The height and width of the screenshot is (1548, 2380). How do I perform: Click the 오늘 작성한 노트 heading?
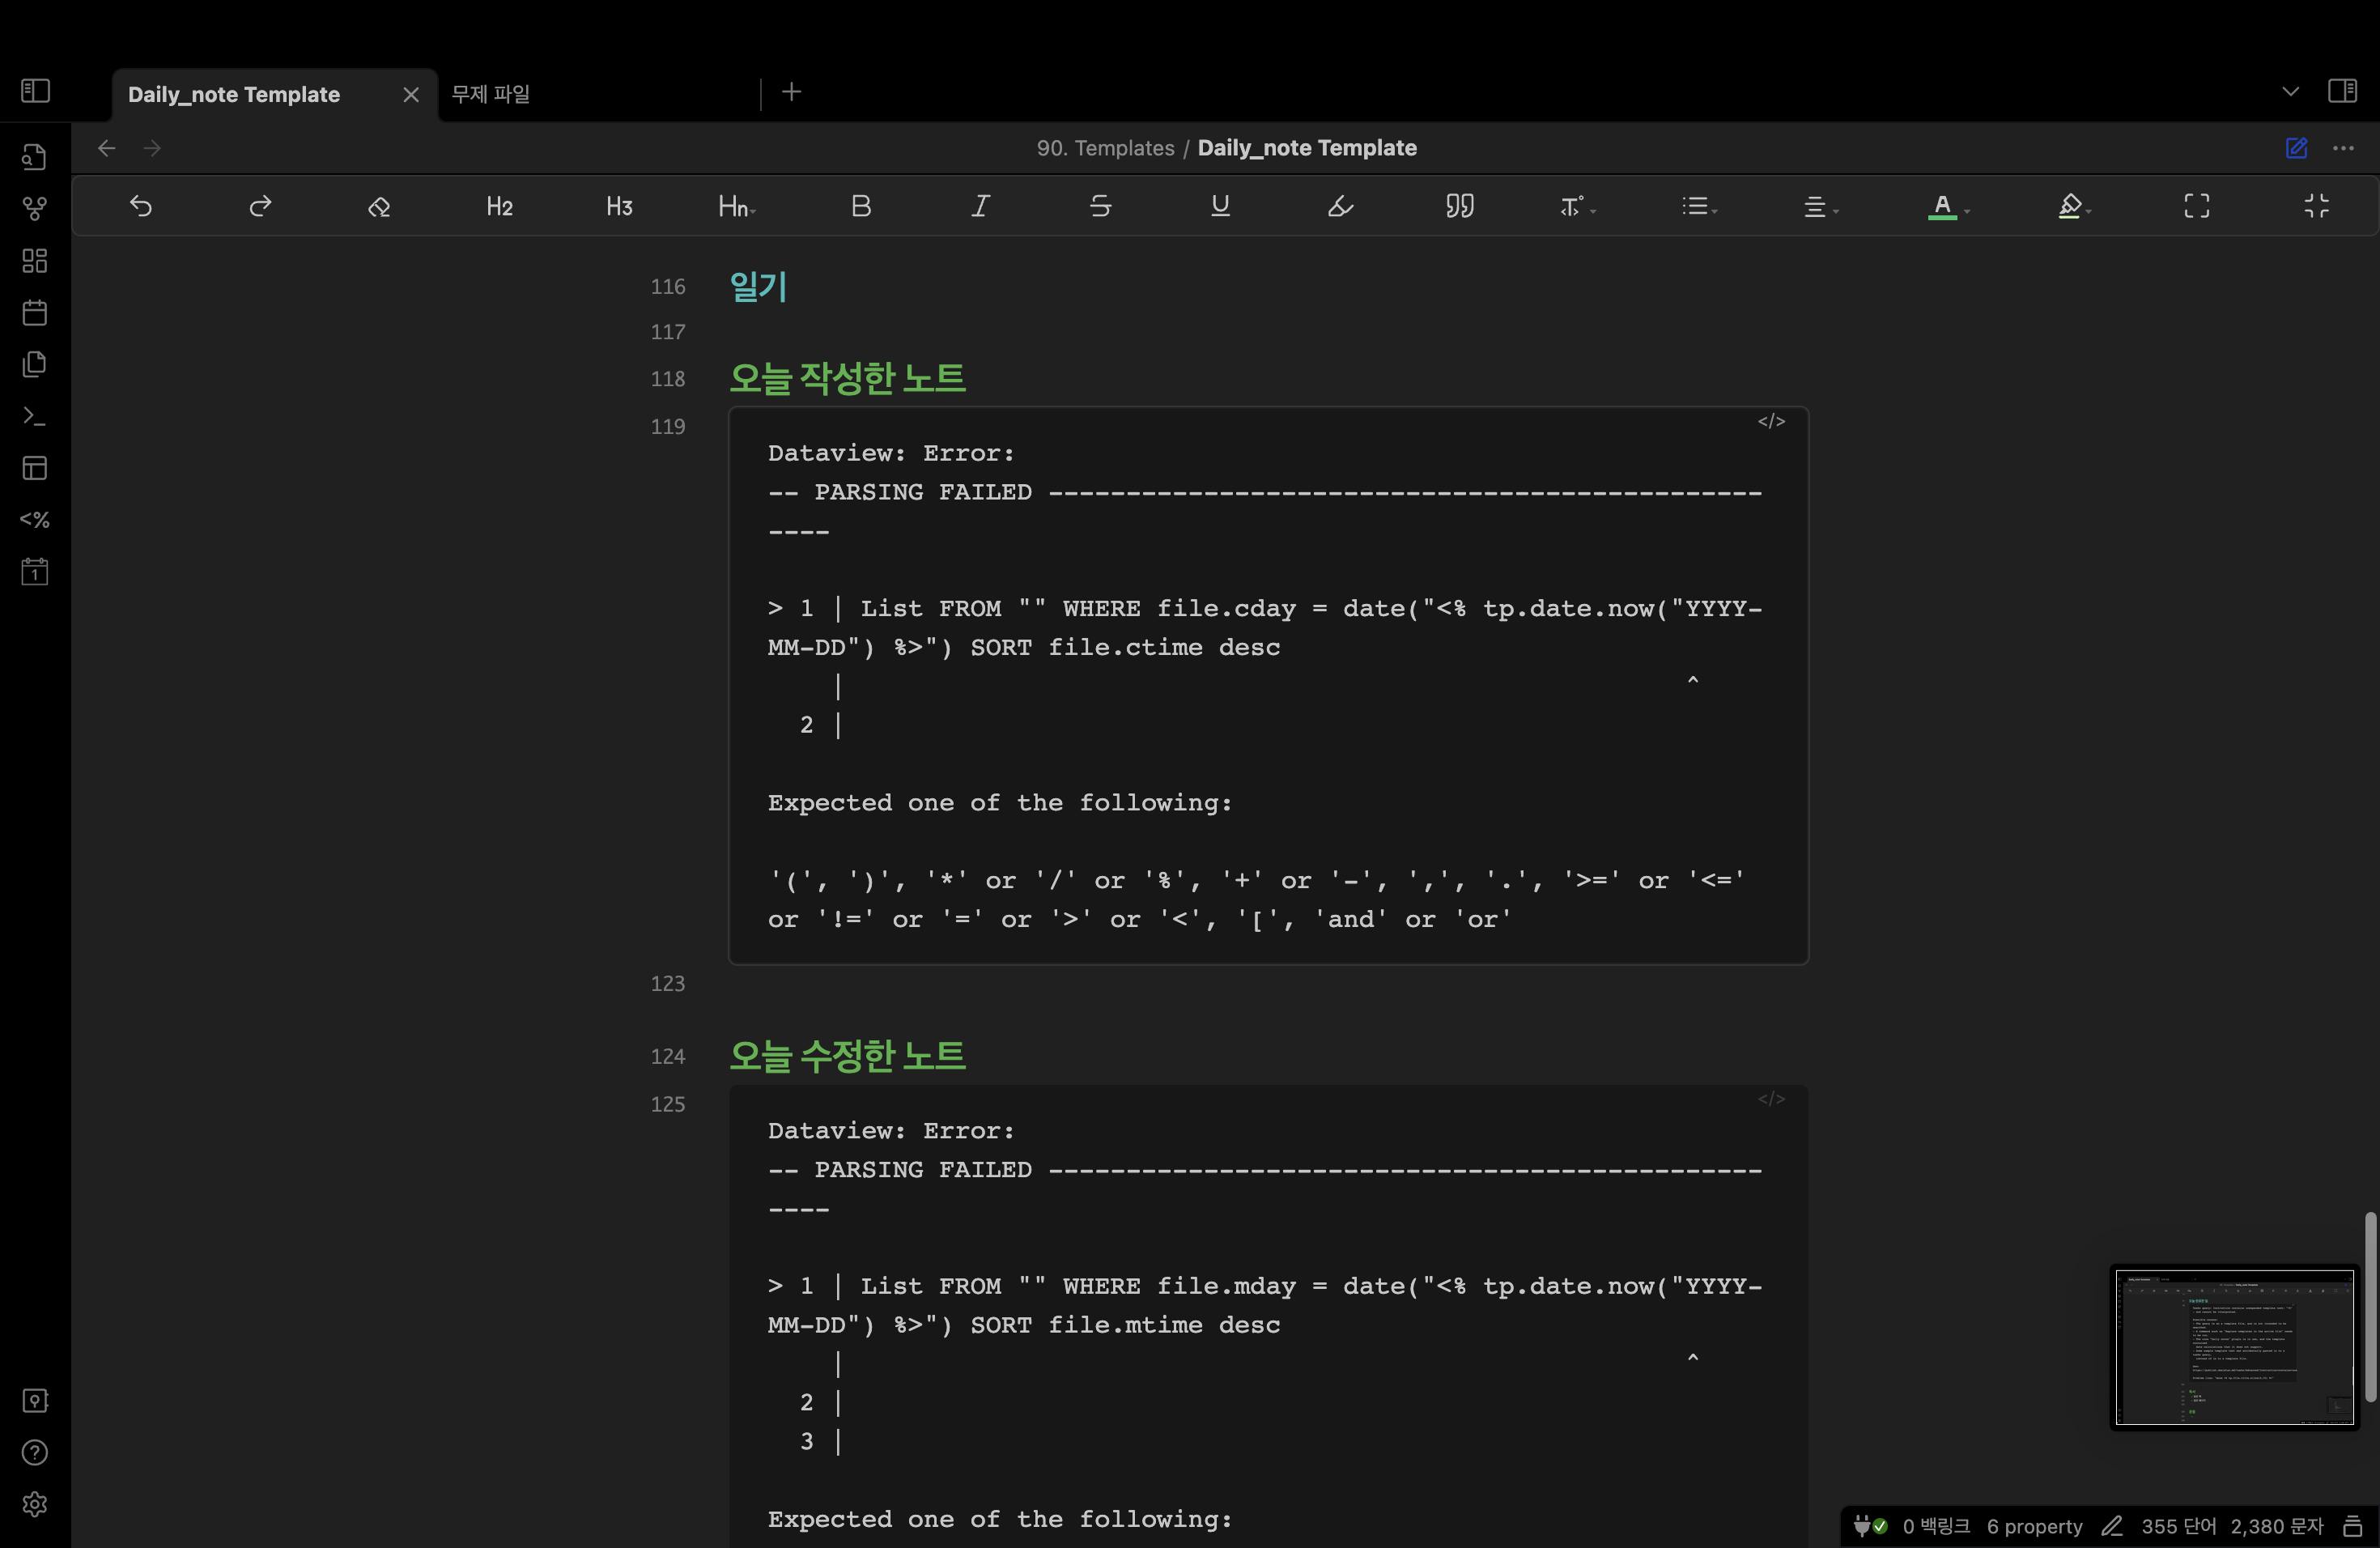[847, 377]
